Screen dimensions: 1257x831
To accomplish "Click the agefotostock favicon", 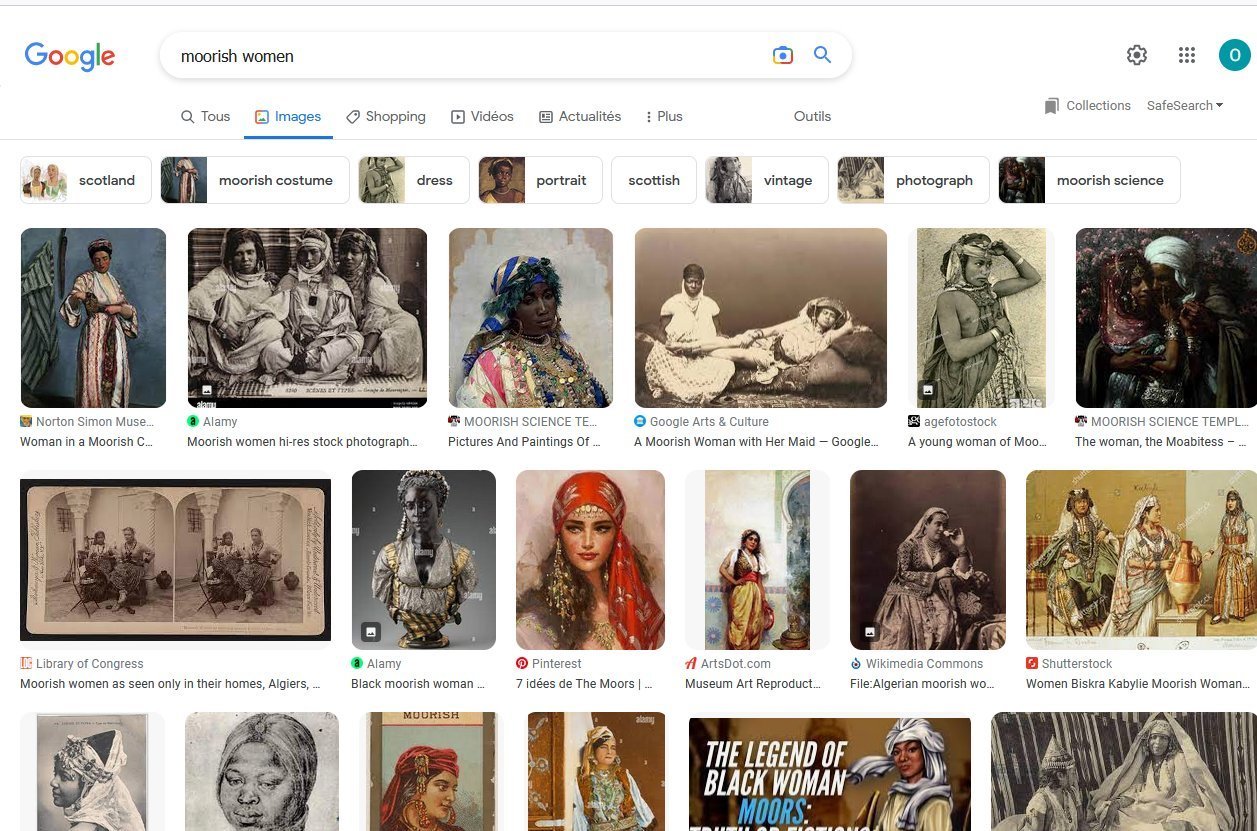I will [x=914, y=422].
